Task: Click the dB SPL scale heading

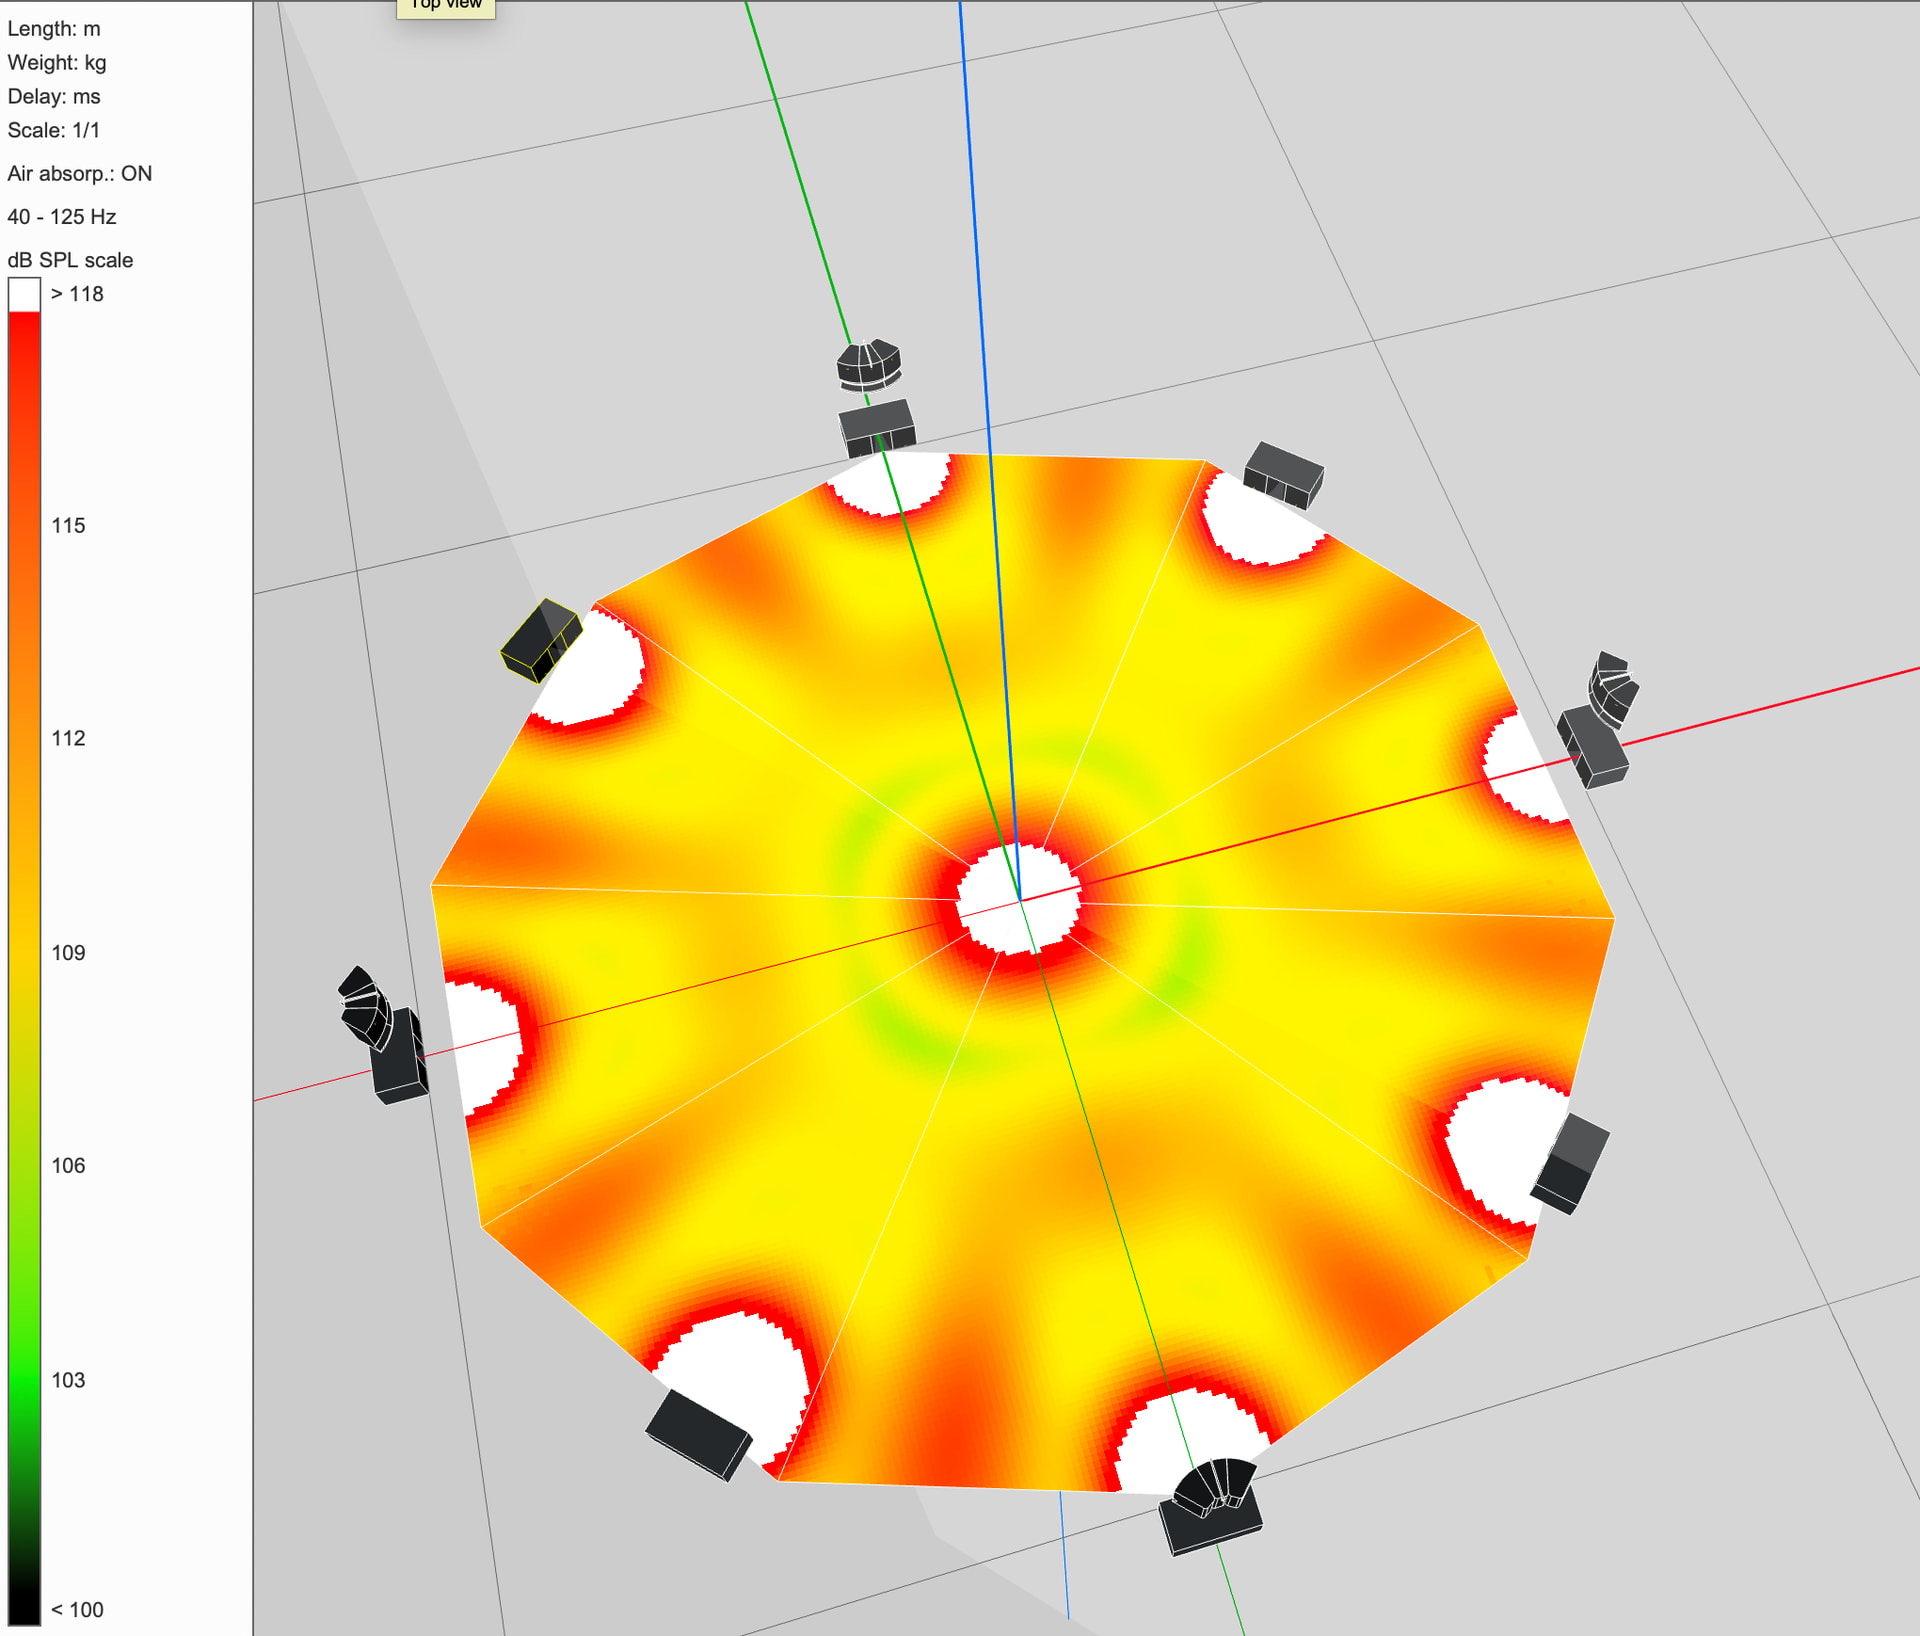Action: click(x=70, y=260)
